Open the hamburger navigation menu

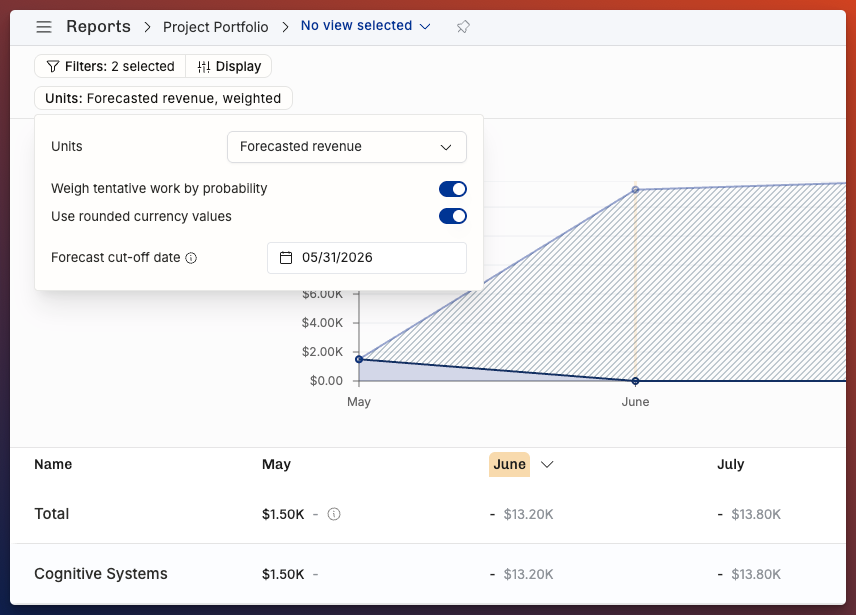[44, 27]
